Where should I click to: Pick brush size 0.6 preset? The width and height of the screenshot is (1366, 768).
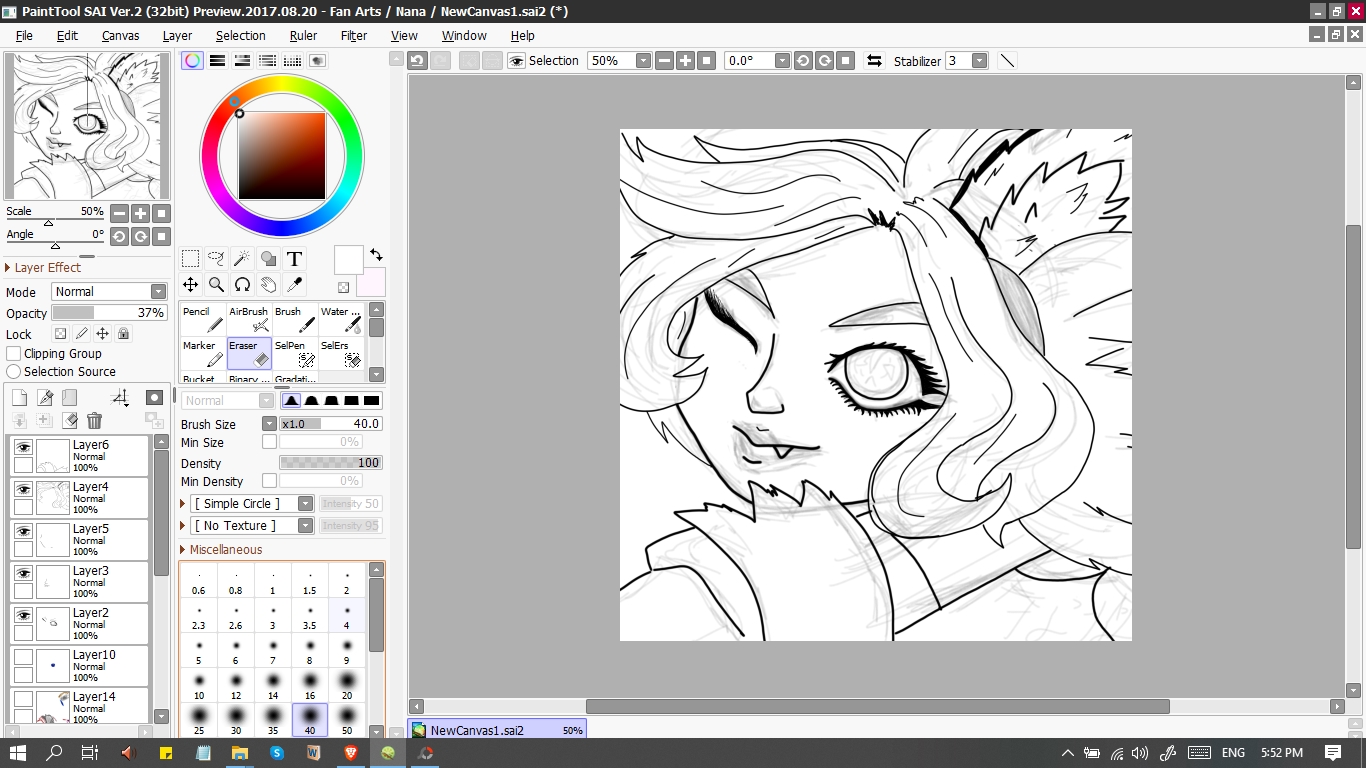tap(199, 581)
